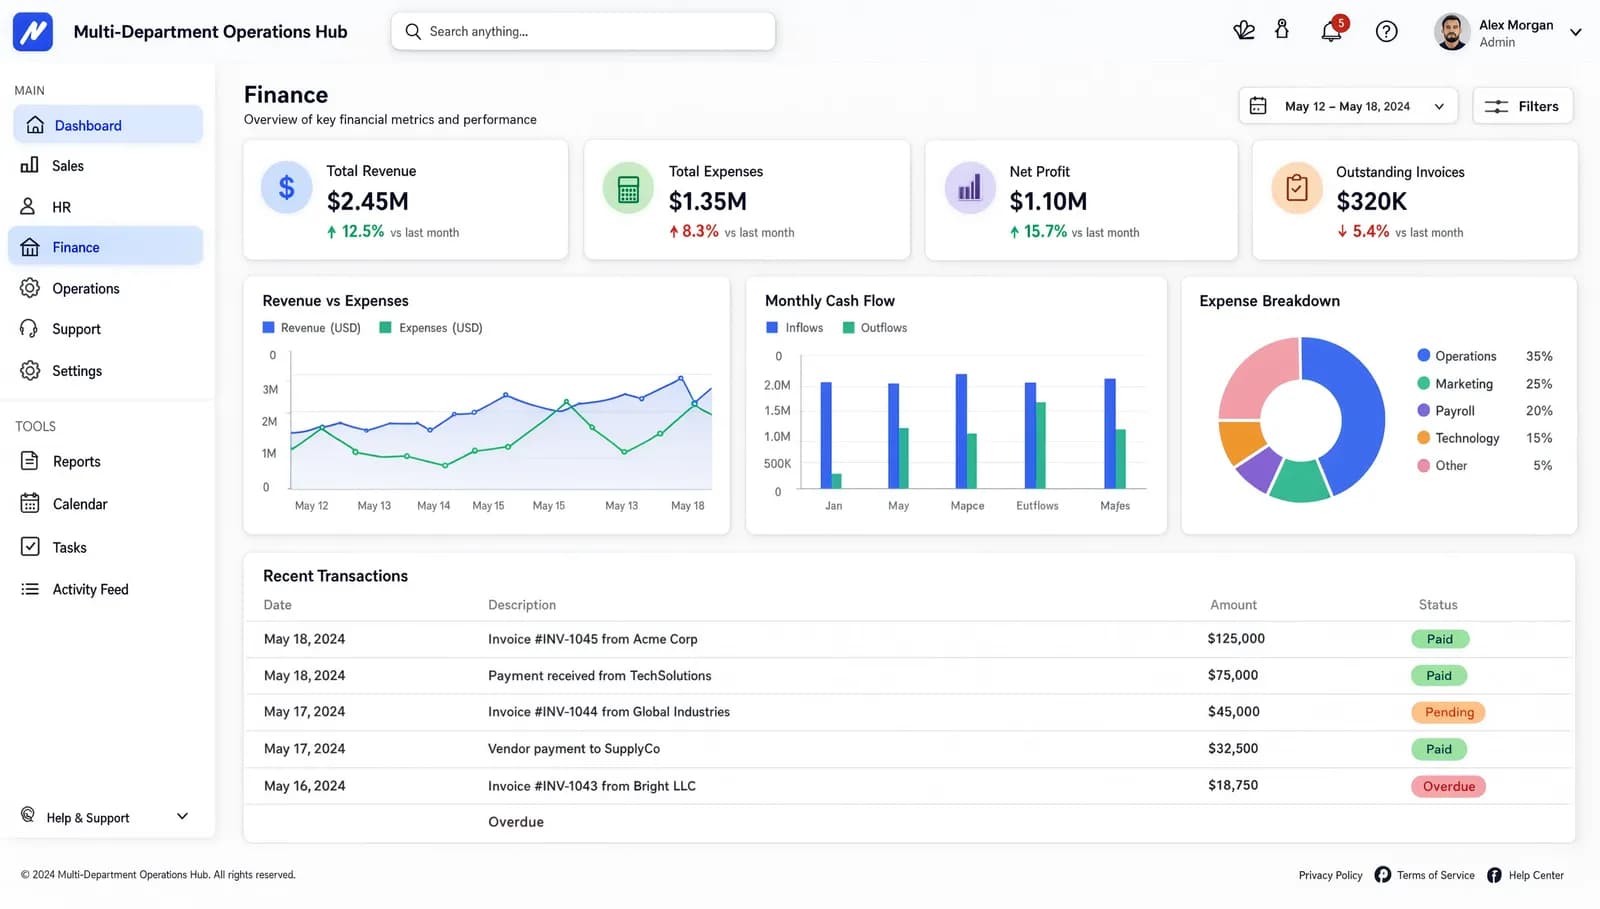The image size is (1600, 909).
Task: Open the Filters button
Action: coord(1522,106)
